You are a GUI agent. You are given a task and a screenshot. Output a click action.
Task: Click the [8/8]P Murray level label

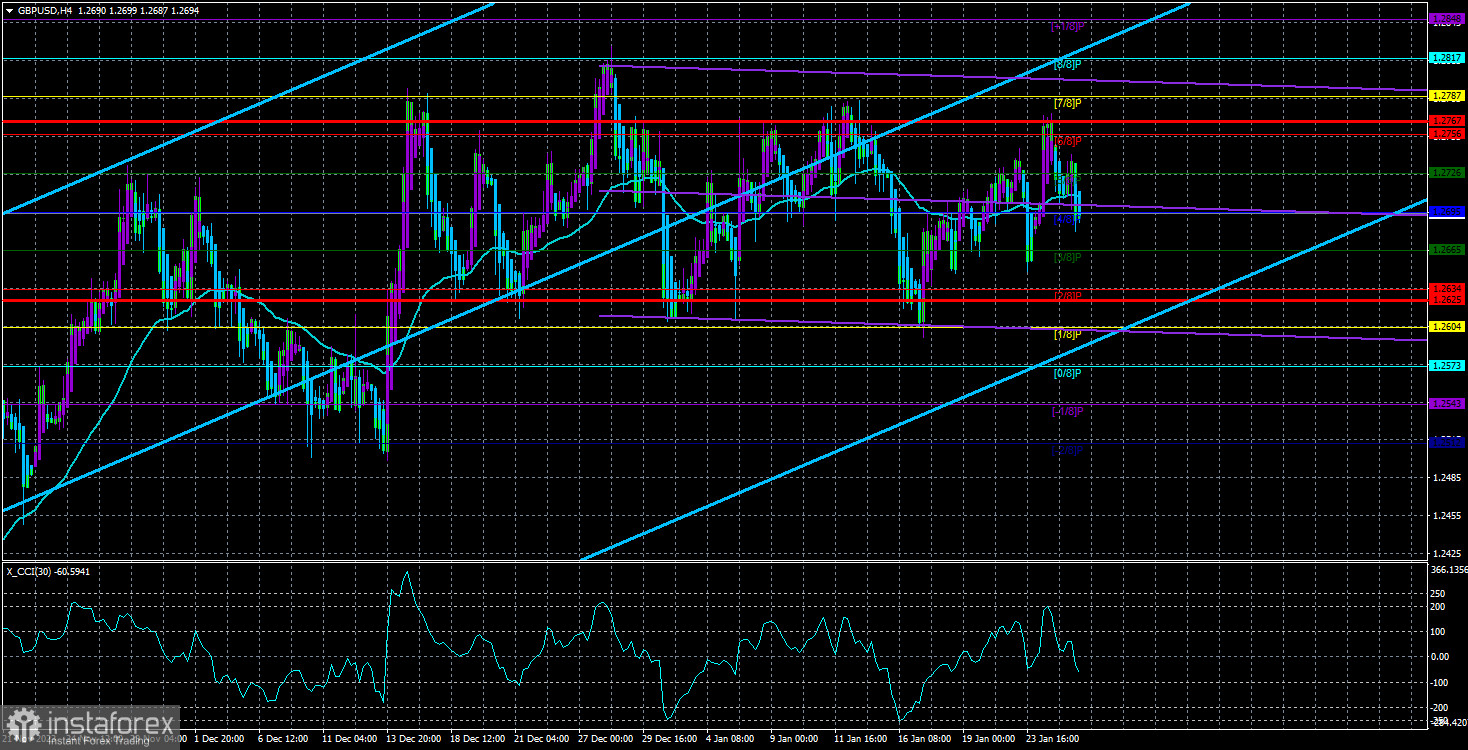point(1068,65)
